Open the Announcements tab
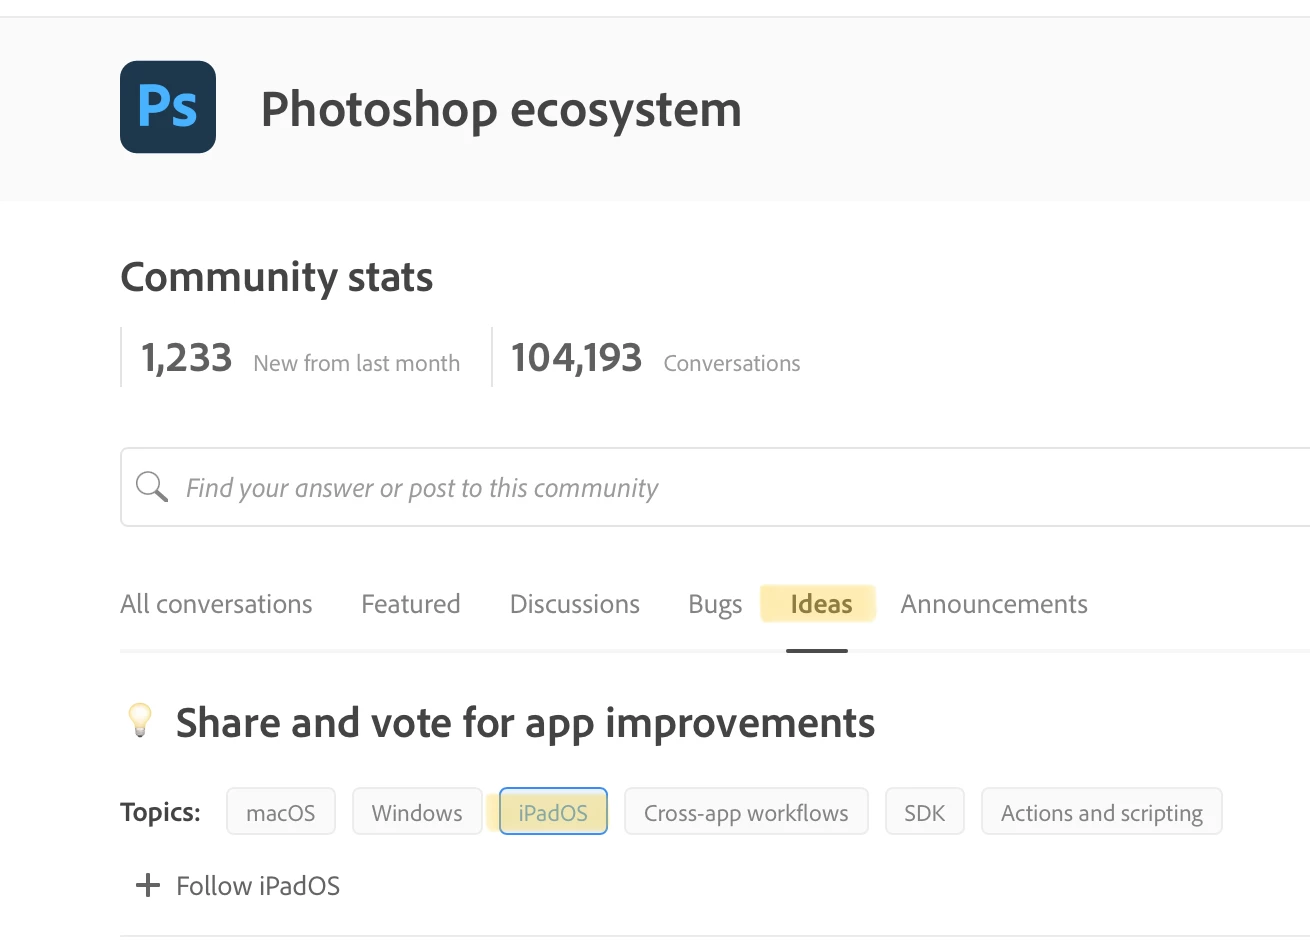 993,604
